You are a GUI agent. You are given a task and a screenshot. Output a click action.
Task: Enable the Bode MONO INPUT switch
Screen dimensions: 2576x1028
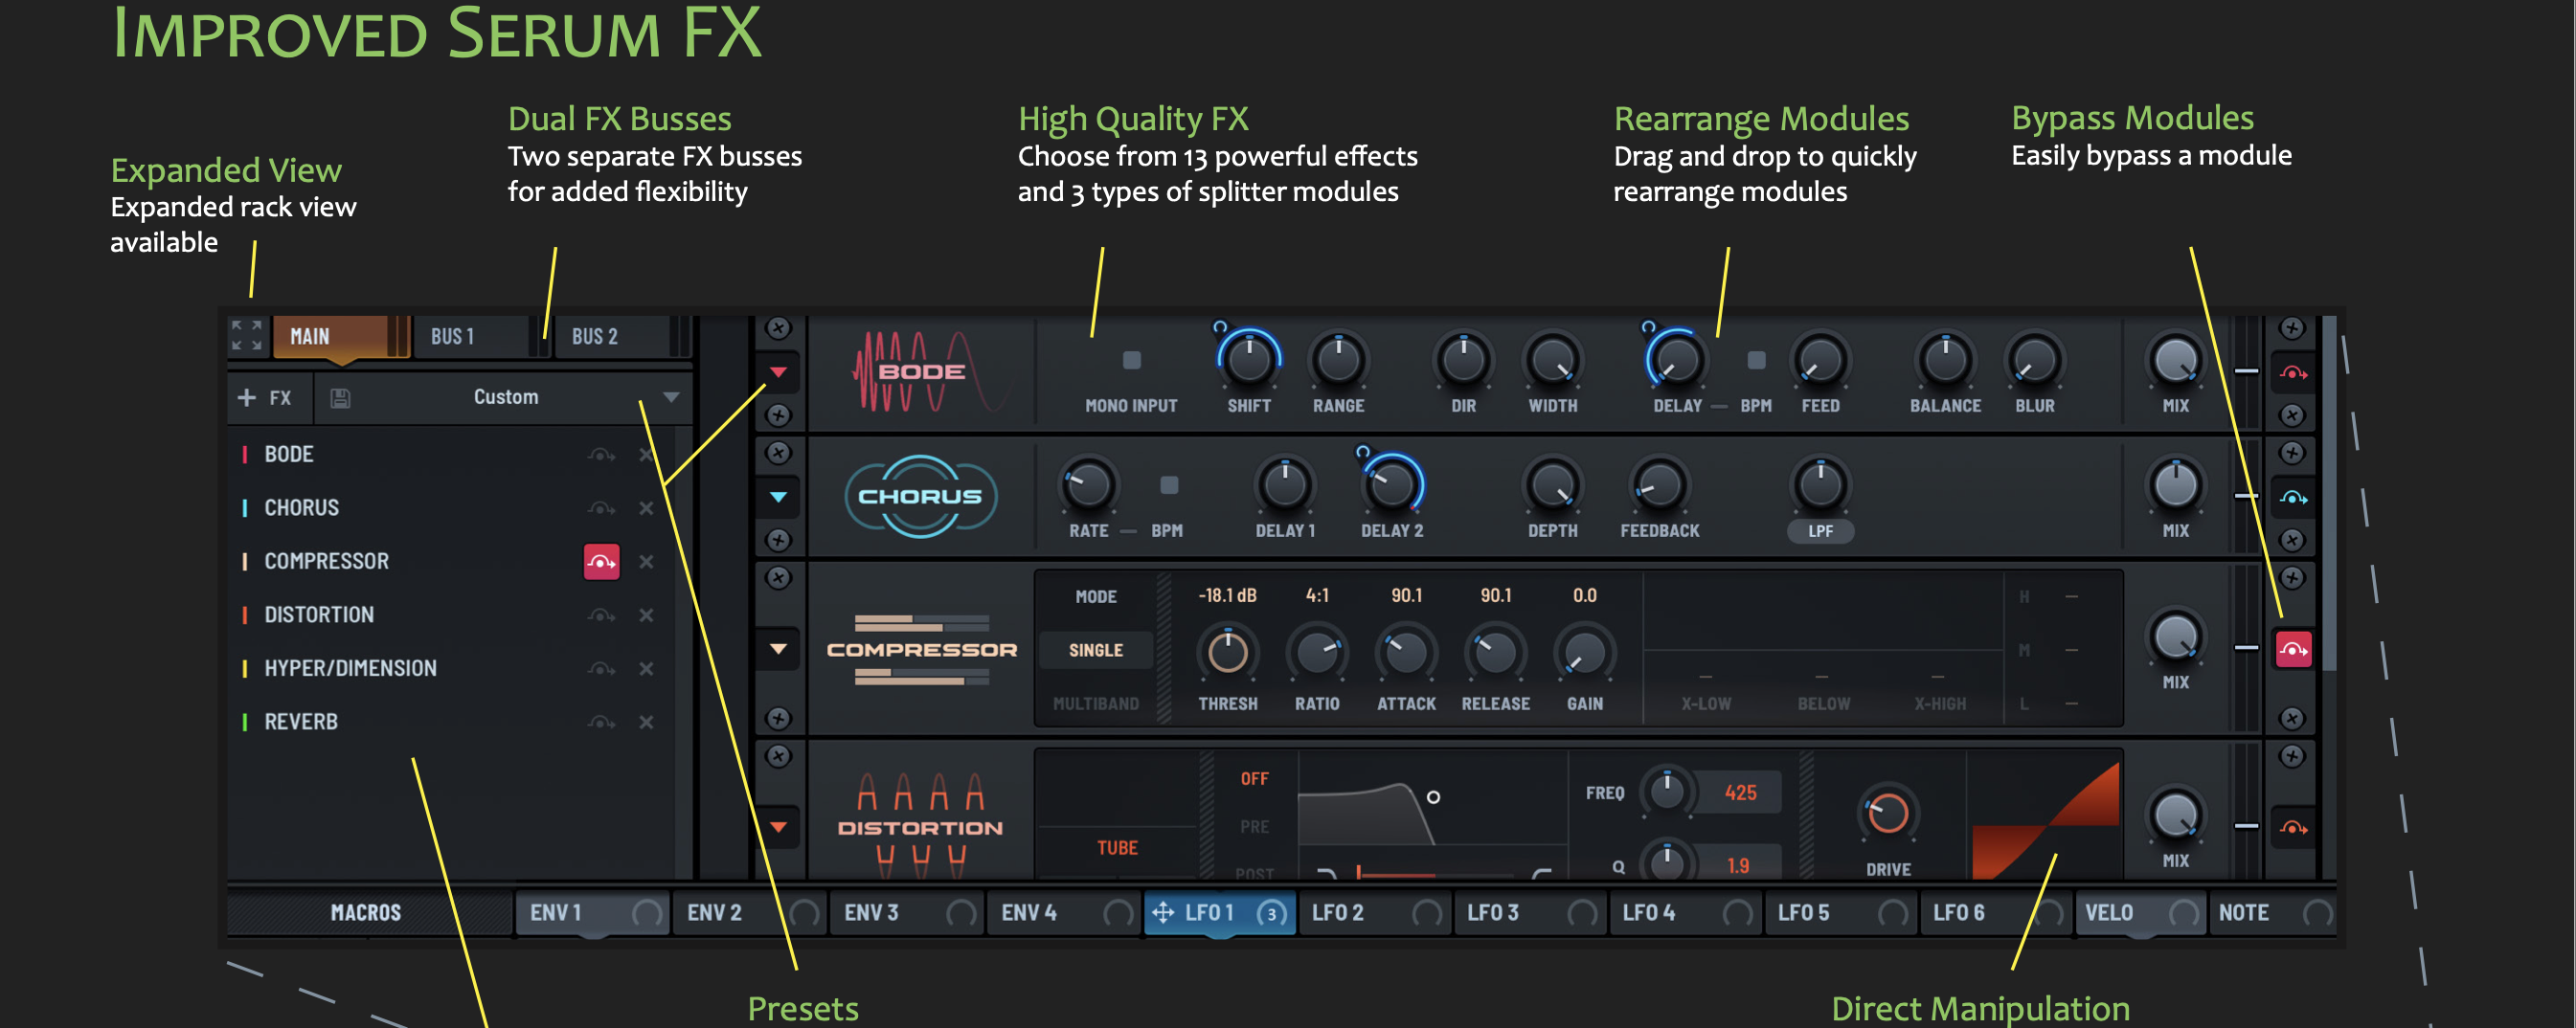coord(1131,360)
